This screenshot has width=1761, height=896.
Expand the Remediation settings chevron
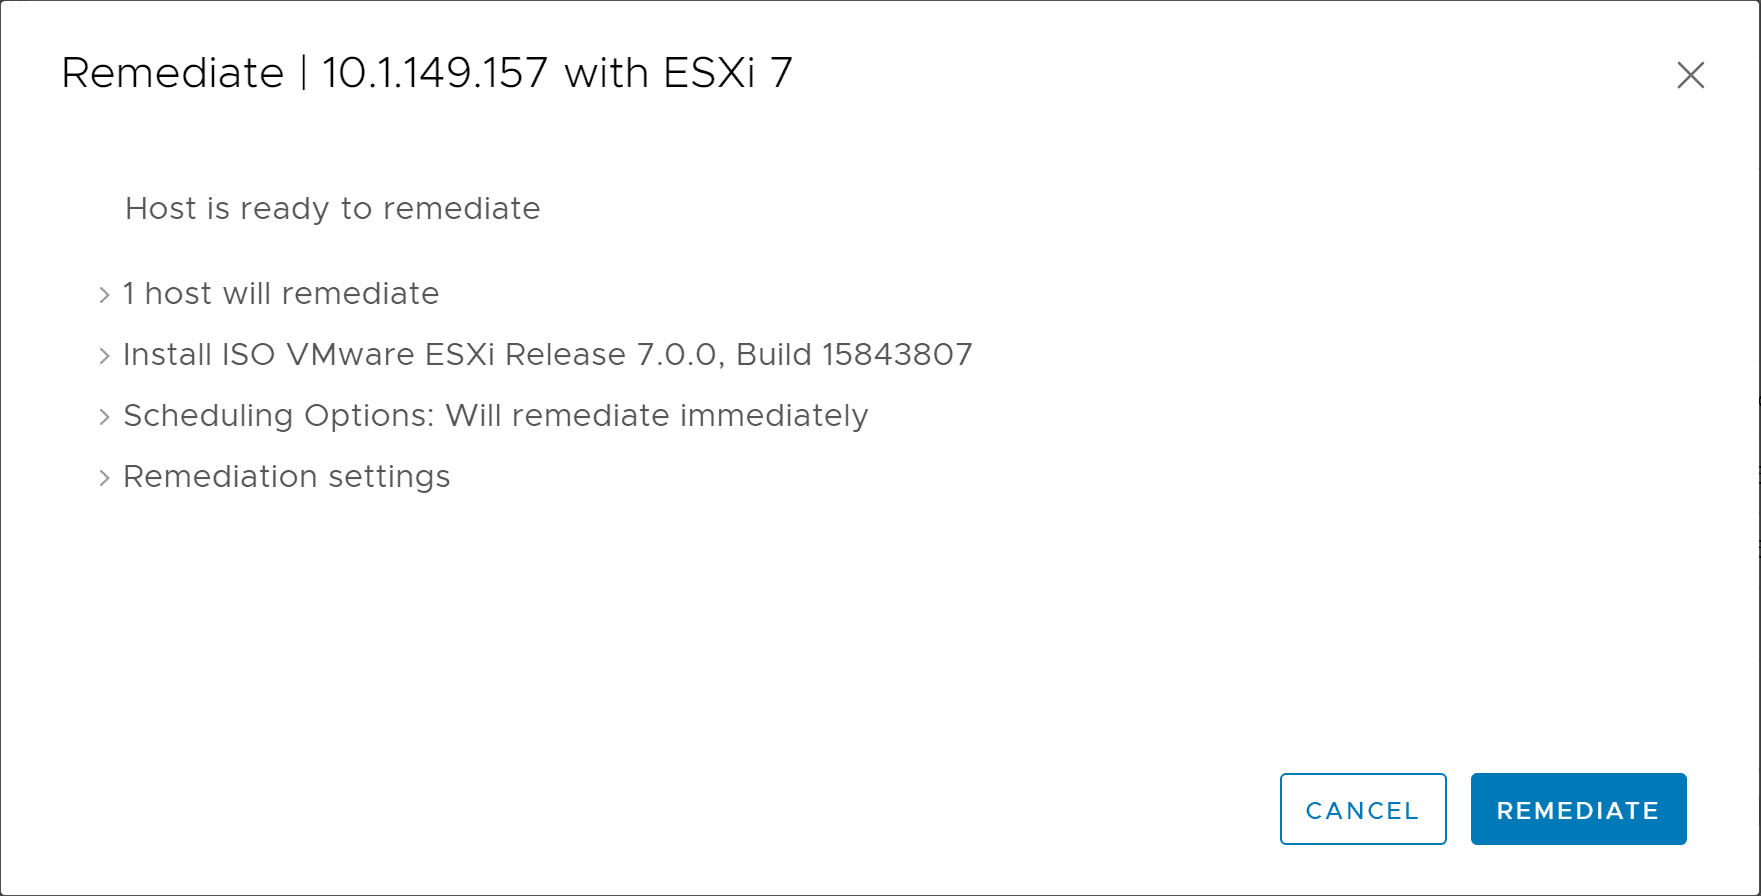[x=104, y=478]
